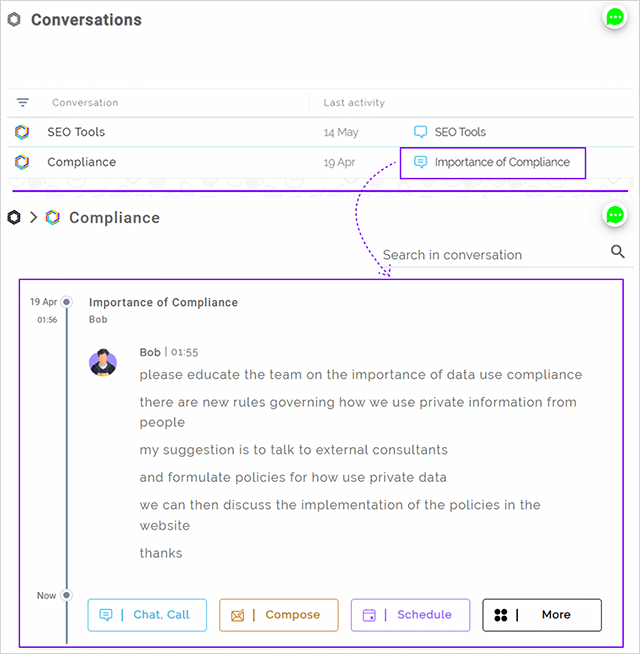Open the Importance of Compliance last activity
Viewport: 640px width, 654px height.
pos(493,163)
